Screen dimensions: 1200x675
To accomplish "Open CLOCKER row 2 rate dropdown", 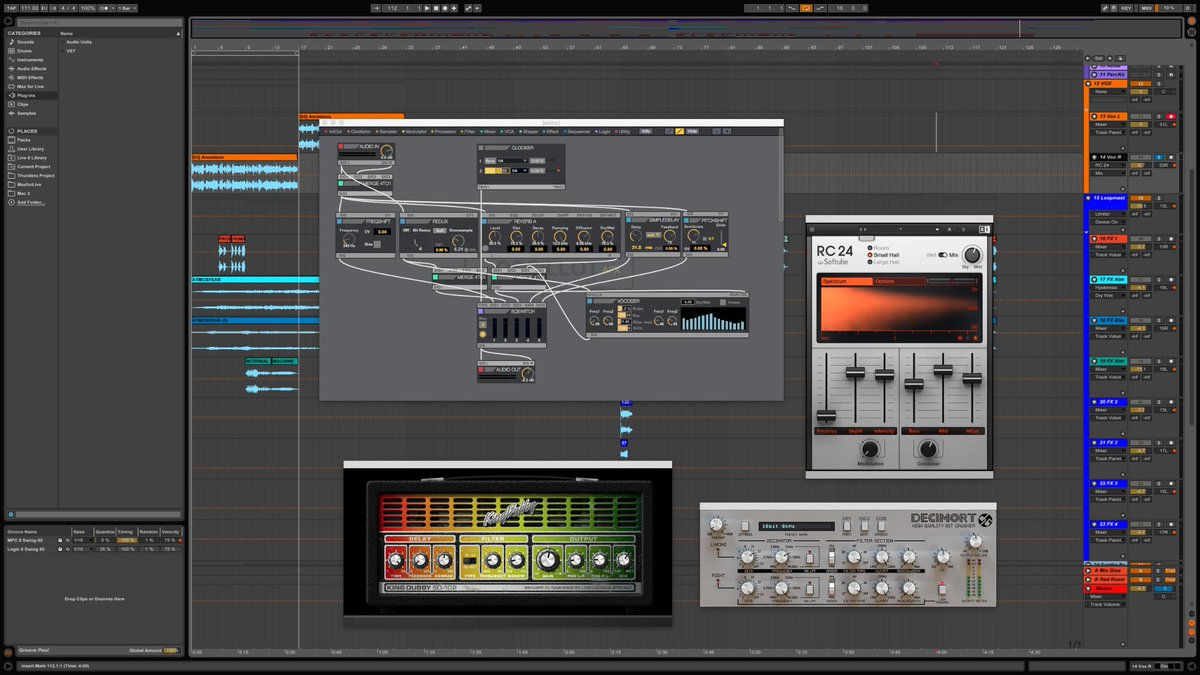I will [x=519, y=171].
